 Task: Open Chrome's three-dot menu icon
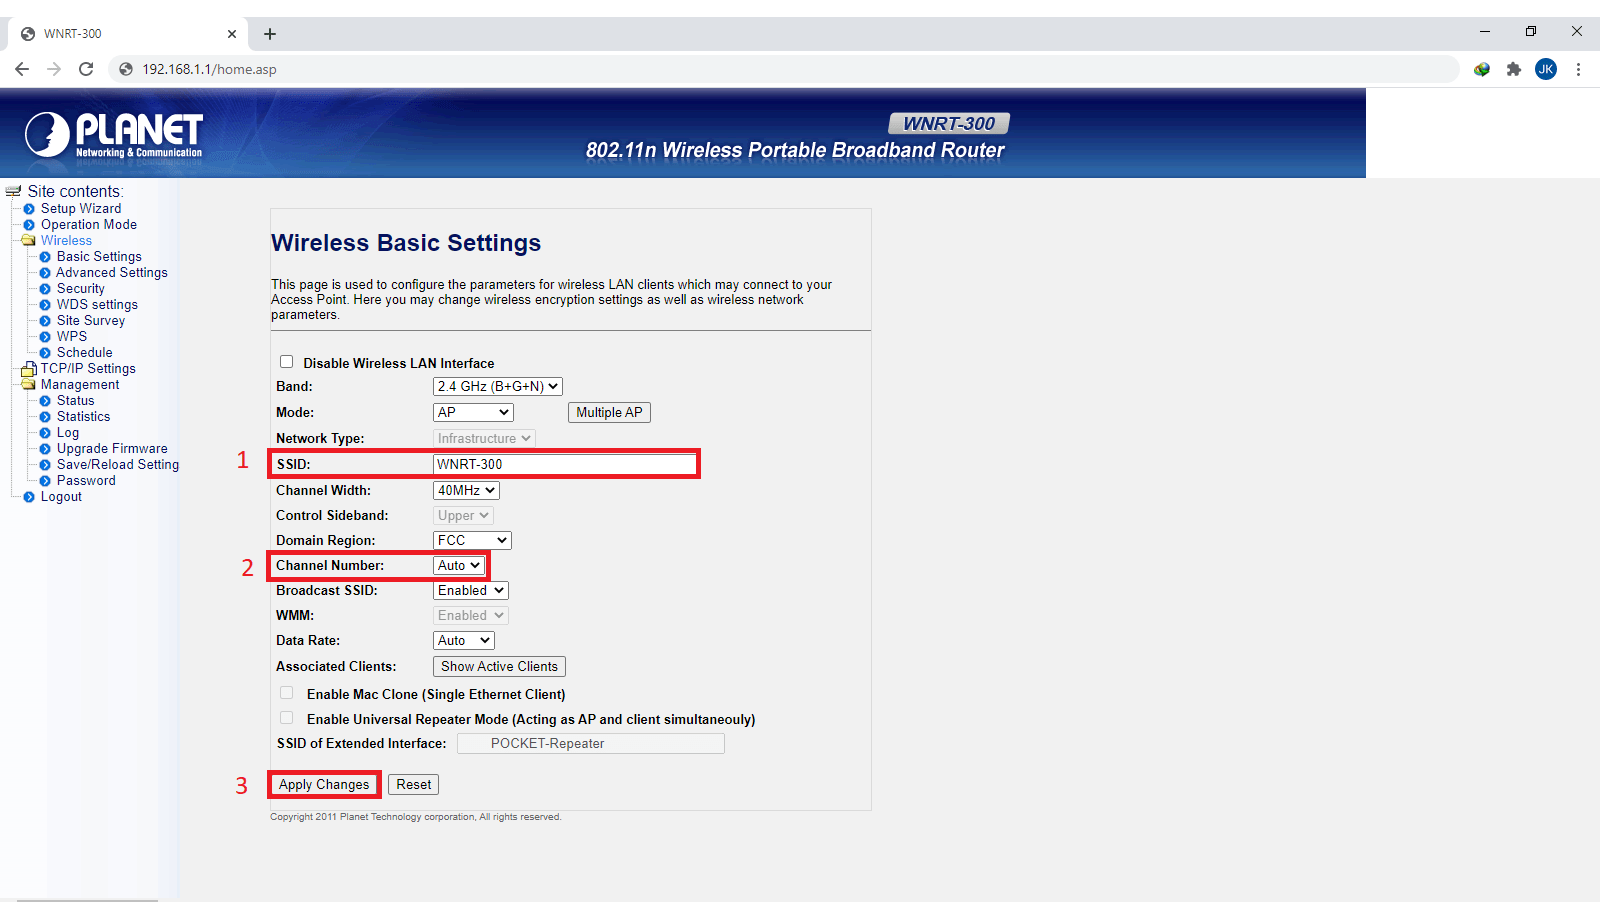(1578, 69)
